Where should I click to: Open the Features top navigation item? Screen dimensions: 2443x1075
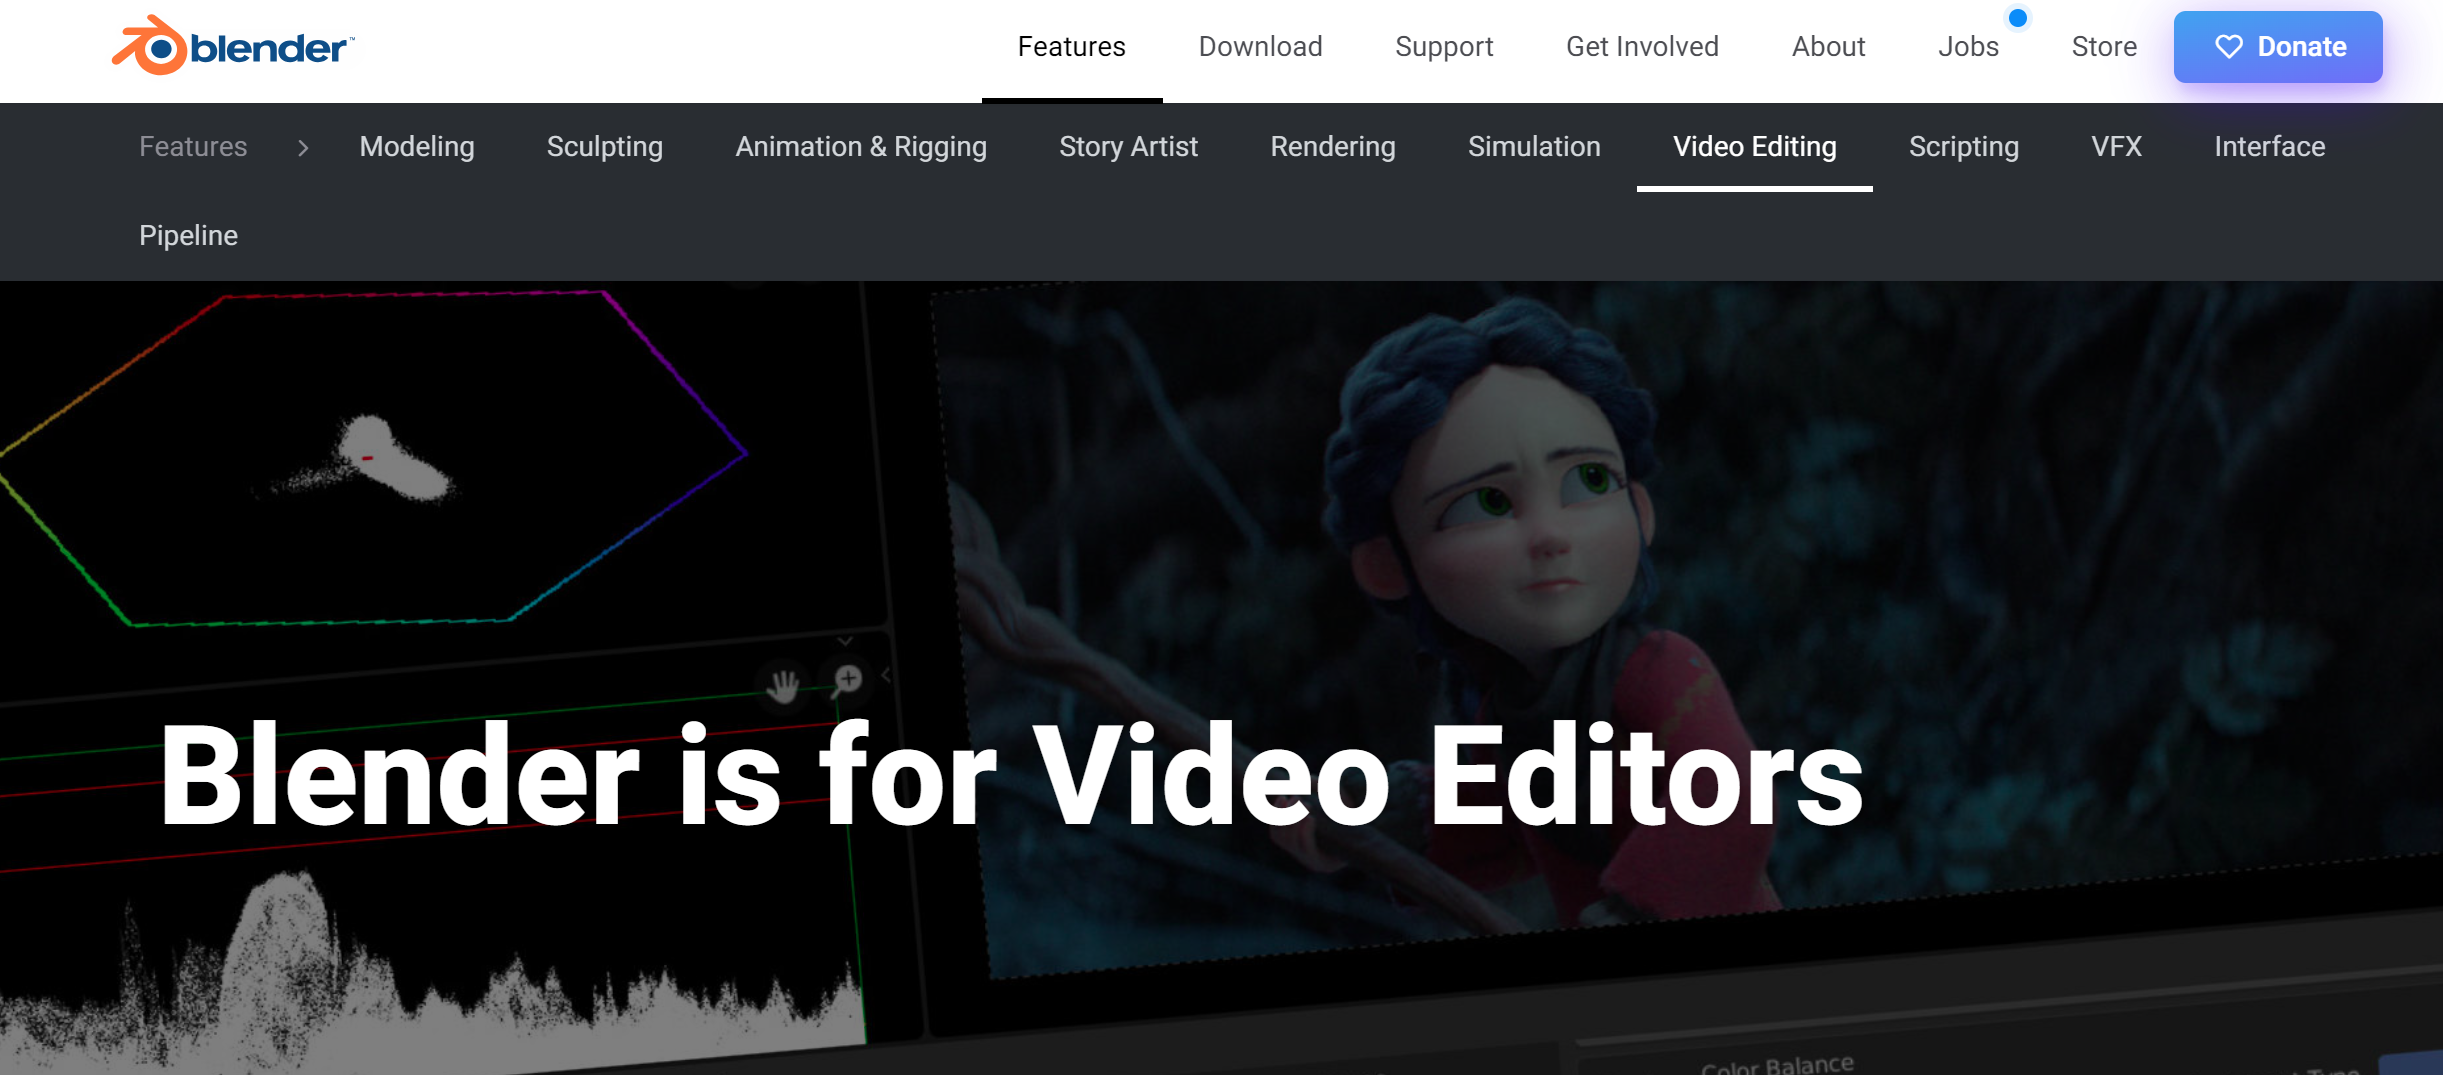pyautogui.click(x=1071, y=47)
